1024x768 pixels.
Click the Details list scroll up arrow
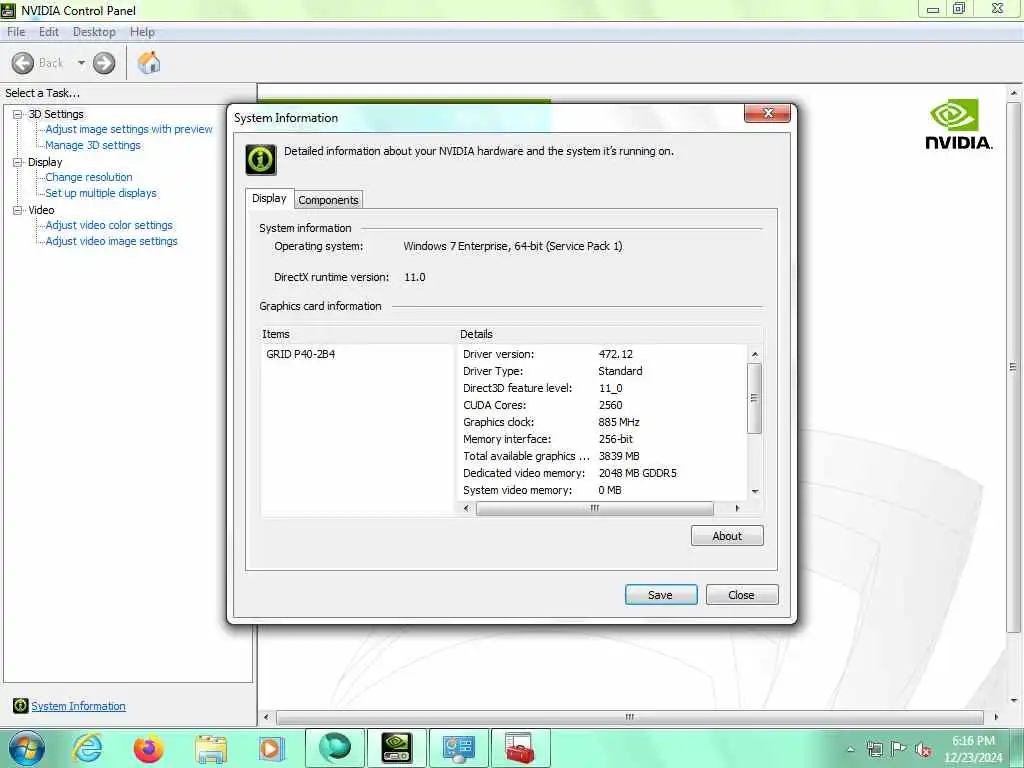pyautogui.click(x=755, y=355)
